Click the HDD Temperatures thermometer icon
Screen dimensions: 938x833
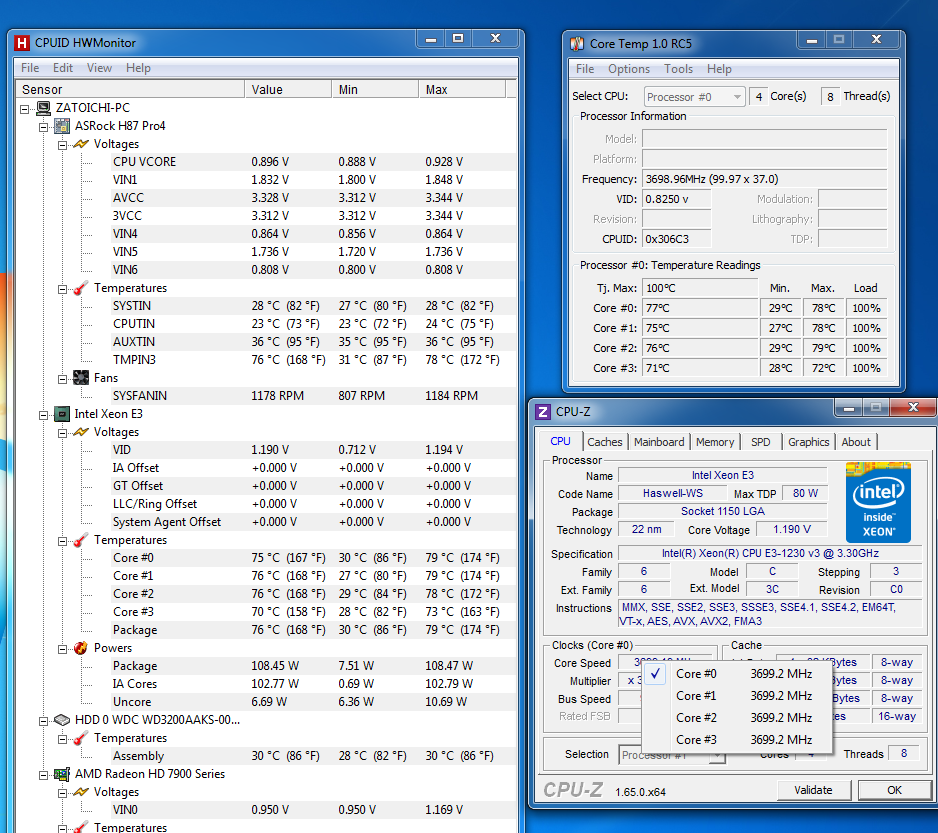[81, 738]
